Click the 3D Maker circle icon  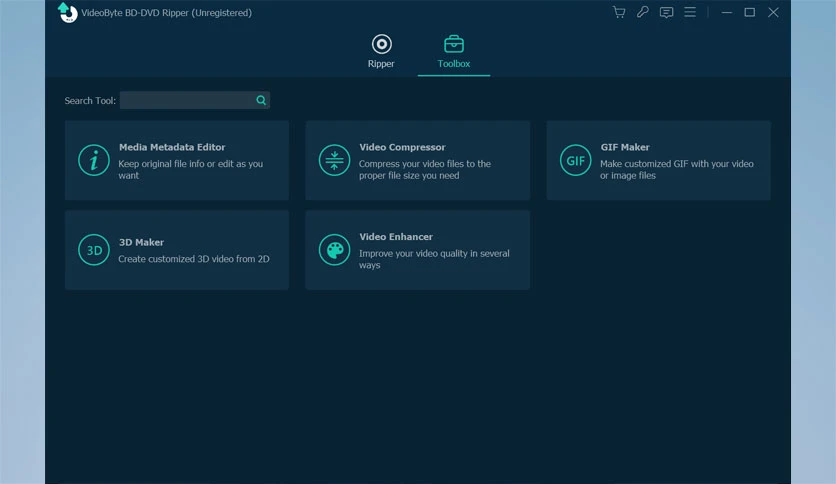coord(94,249)
